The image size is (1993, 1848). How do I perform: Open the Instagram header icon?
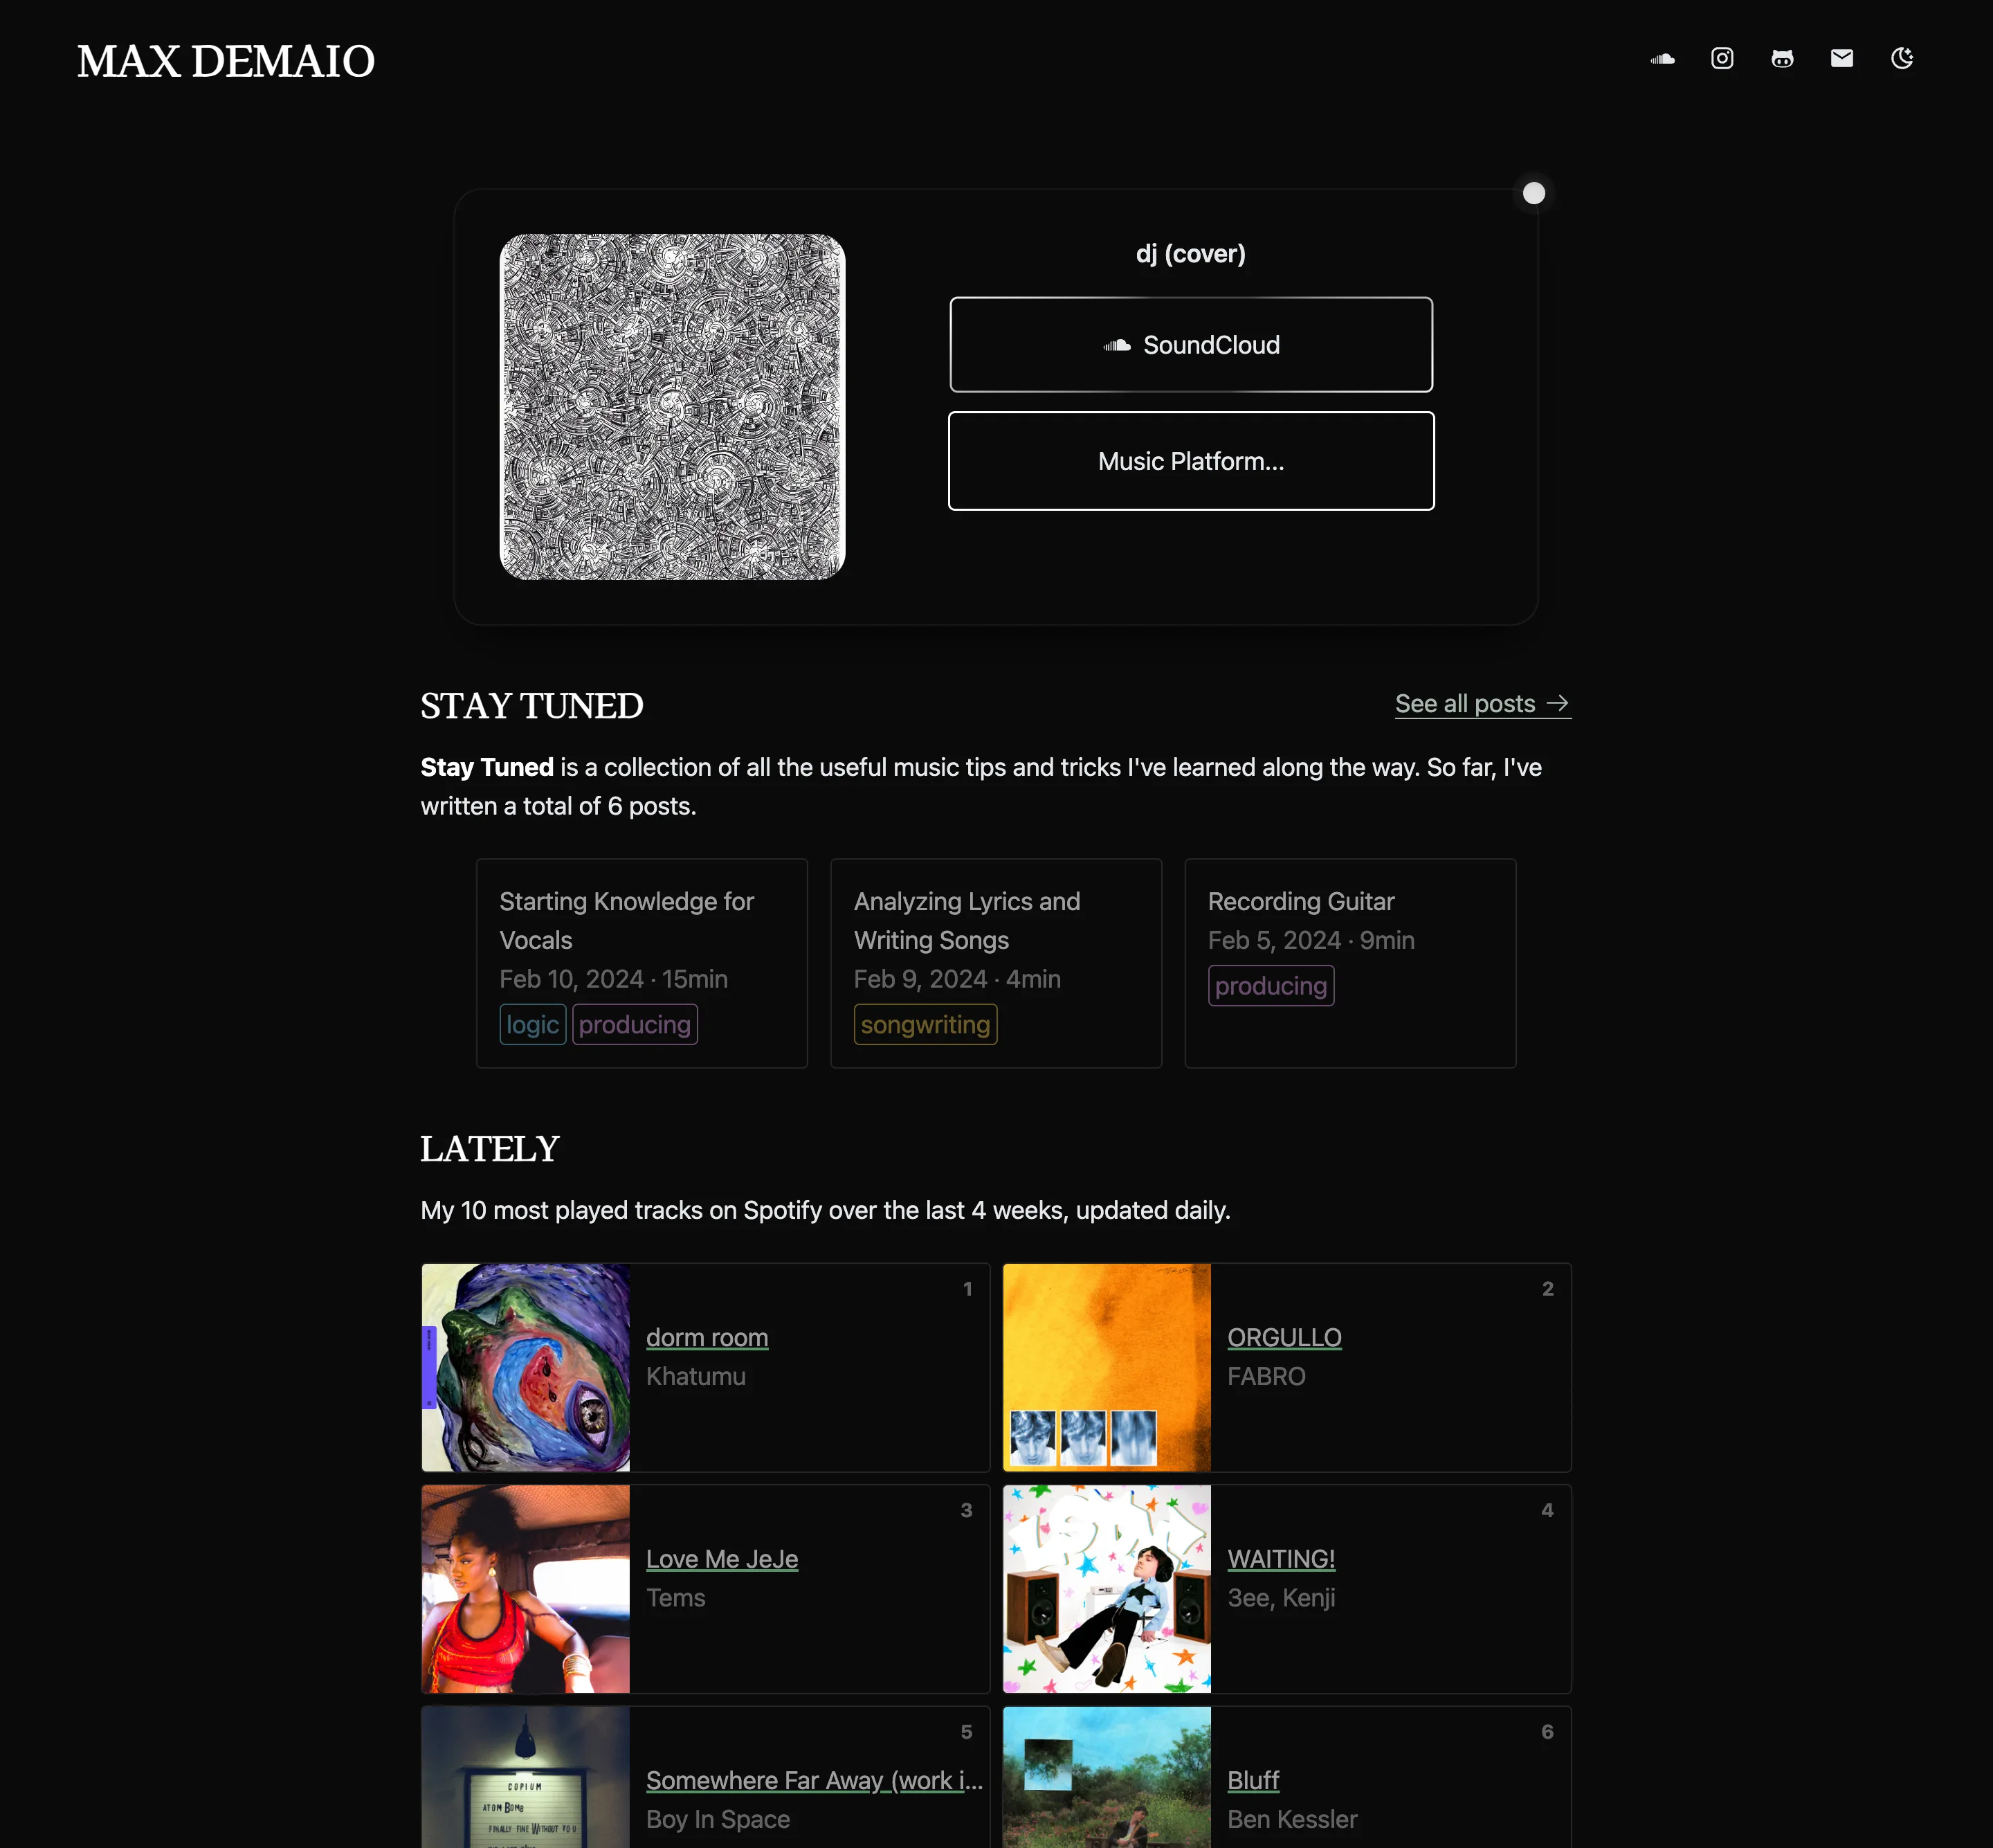pos(1722,59)
